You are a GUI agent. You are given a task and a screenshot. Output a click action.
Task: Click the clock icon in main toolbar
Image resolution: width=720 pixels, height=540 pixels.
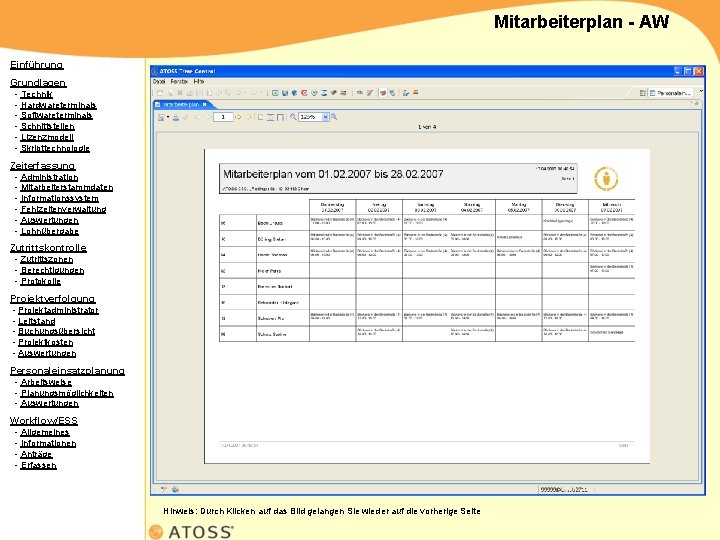click(x=314, y=93)
